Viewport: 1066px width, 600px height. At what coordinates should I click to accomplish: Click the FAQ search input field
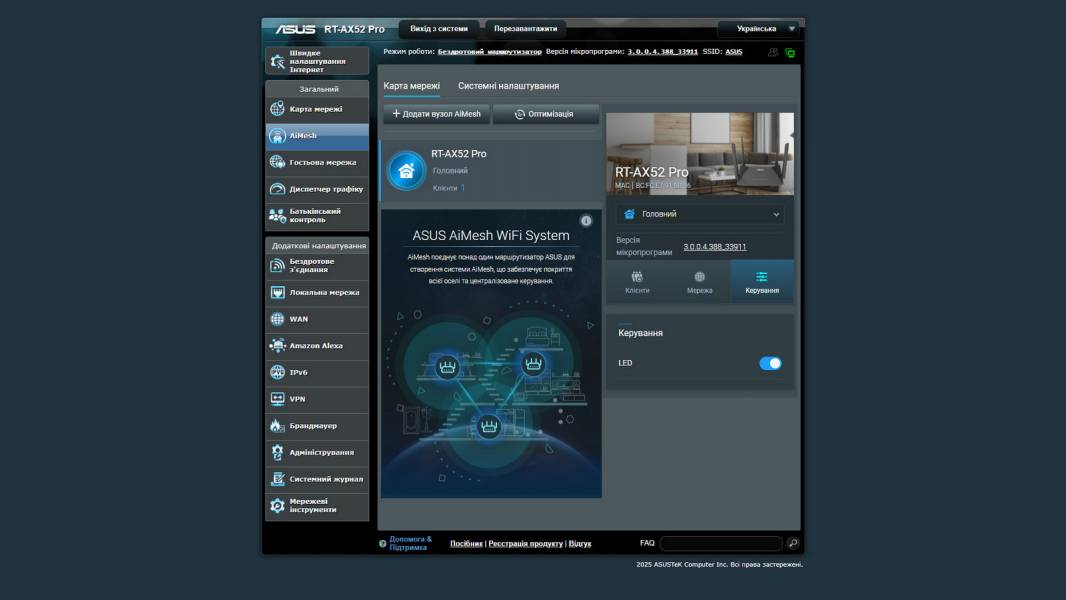pyautogui.click(x=720, y=543)
